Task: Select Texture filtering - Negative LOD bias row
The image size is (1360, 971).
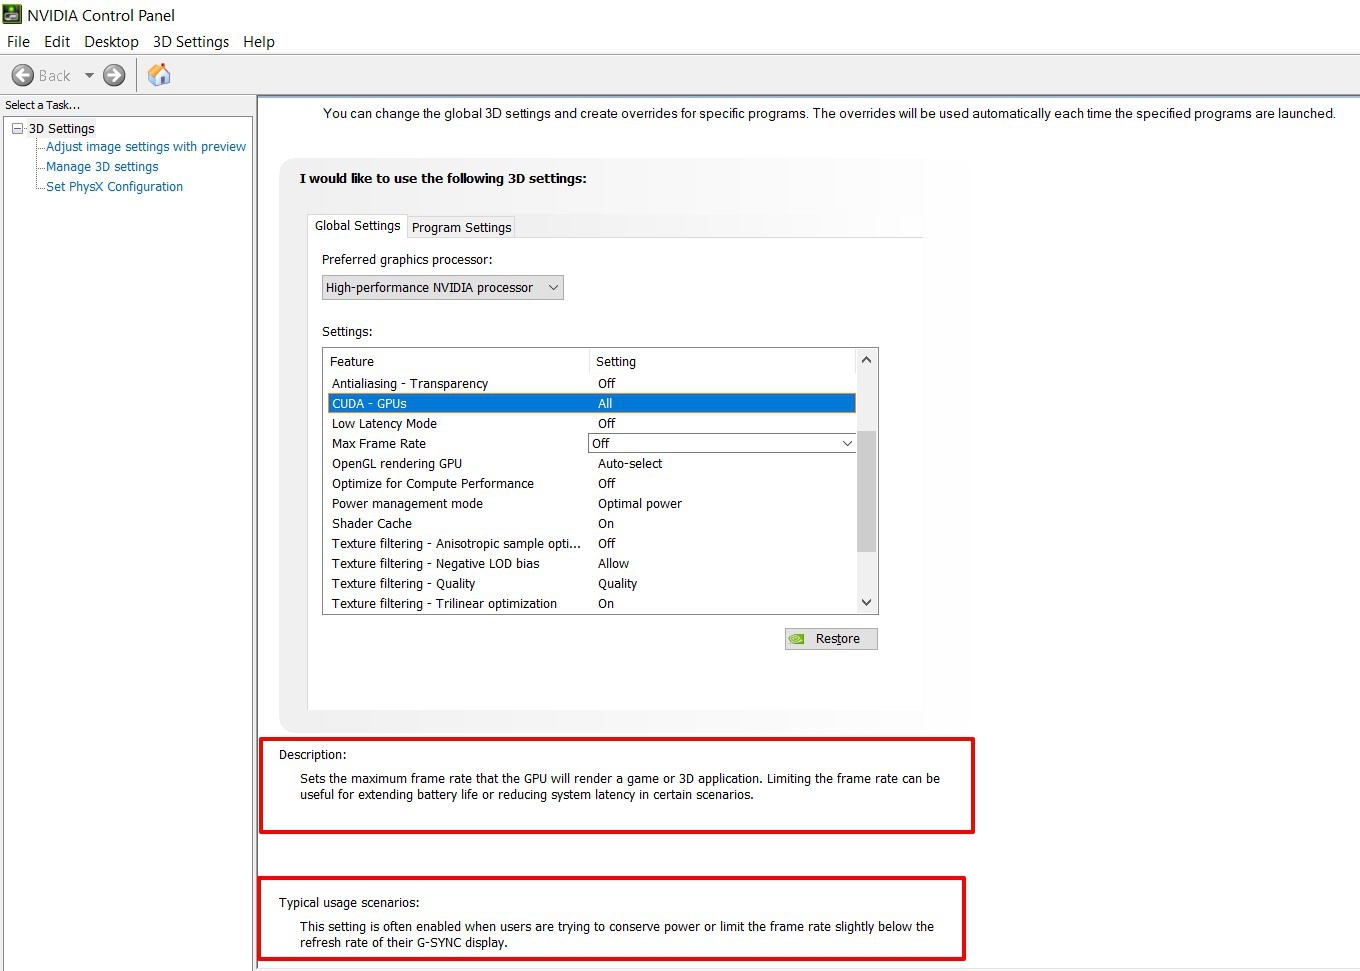Action: point(591,564)
